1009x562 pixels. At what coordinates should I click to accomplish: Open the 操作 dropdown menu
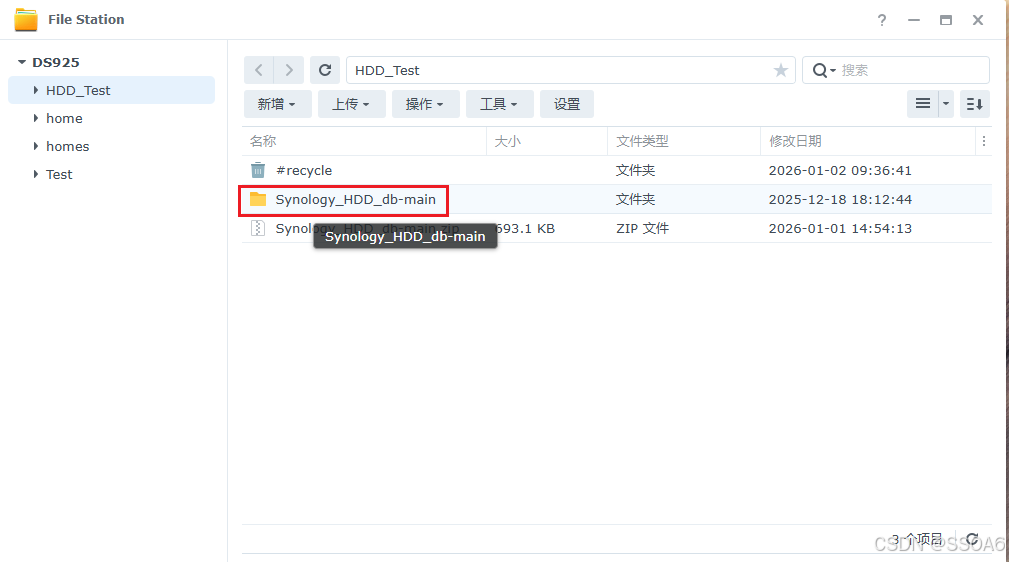pyautogui.click(x=425, y=104)
